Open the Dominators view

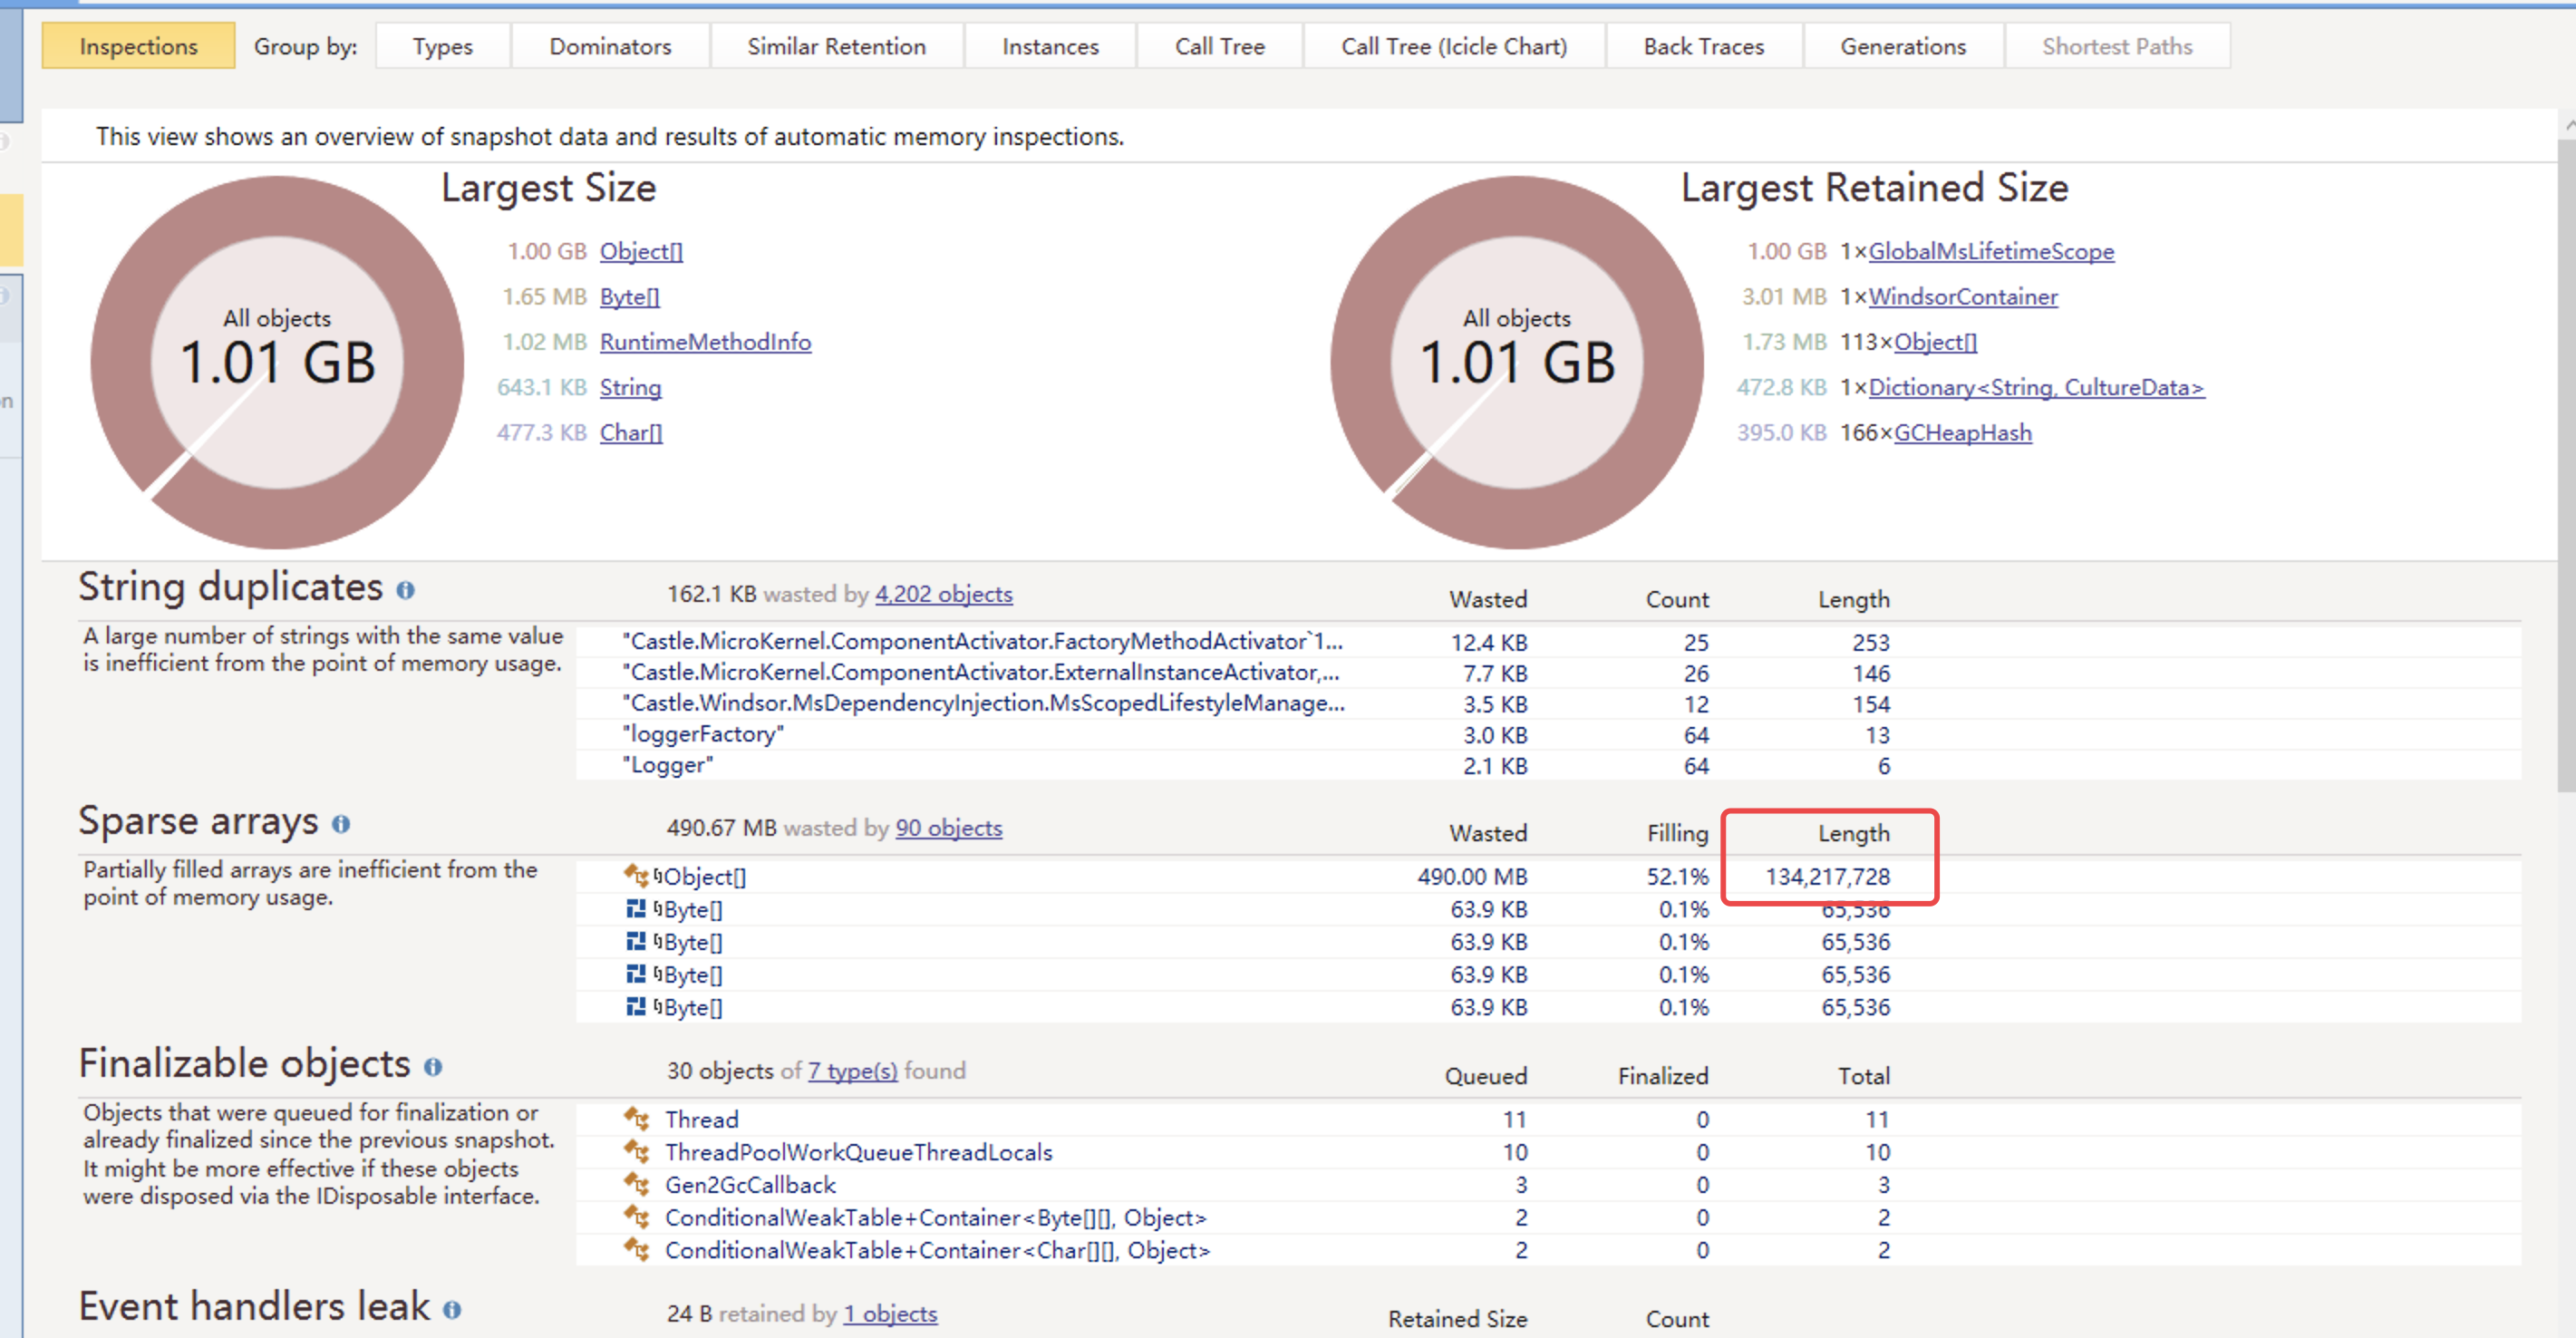[610, 45]
